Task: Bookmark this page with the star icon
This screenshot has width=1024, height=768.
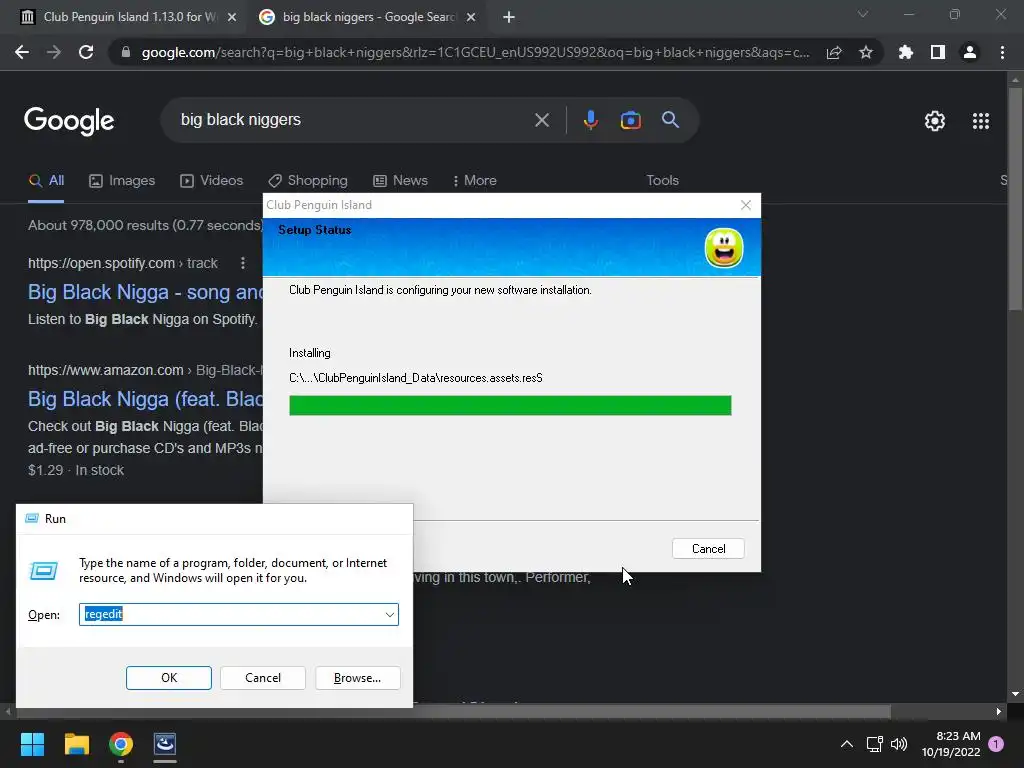Action: pyautogui.click(x=866, y=52)
